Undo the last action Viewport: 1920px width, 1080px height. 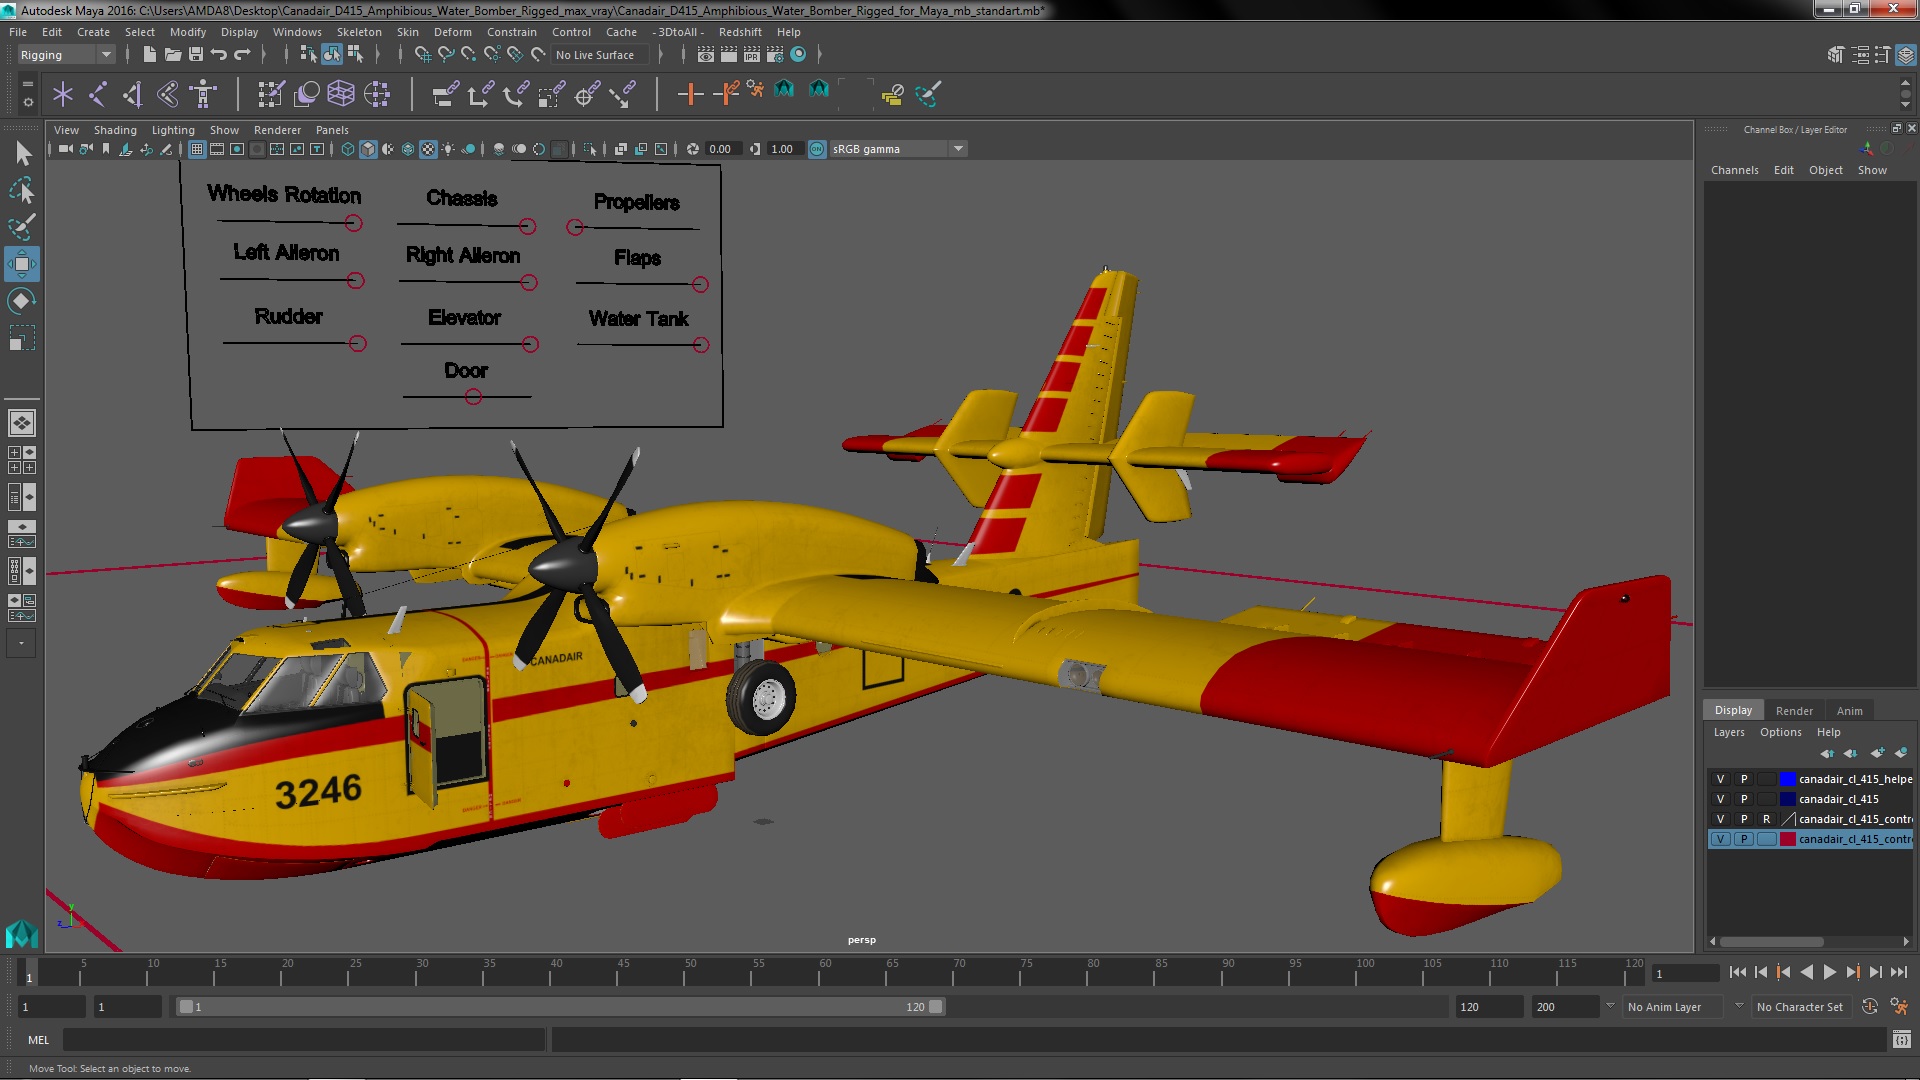tap(219, 54)
